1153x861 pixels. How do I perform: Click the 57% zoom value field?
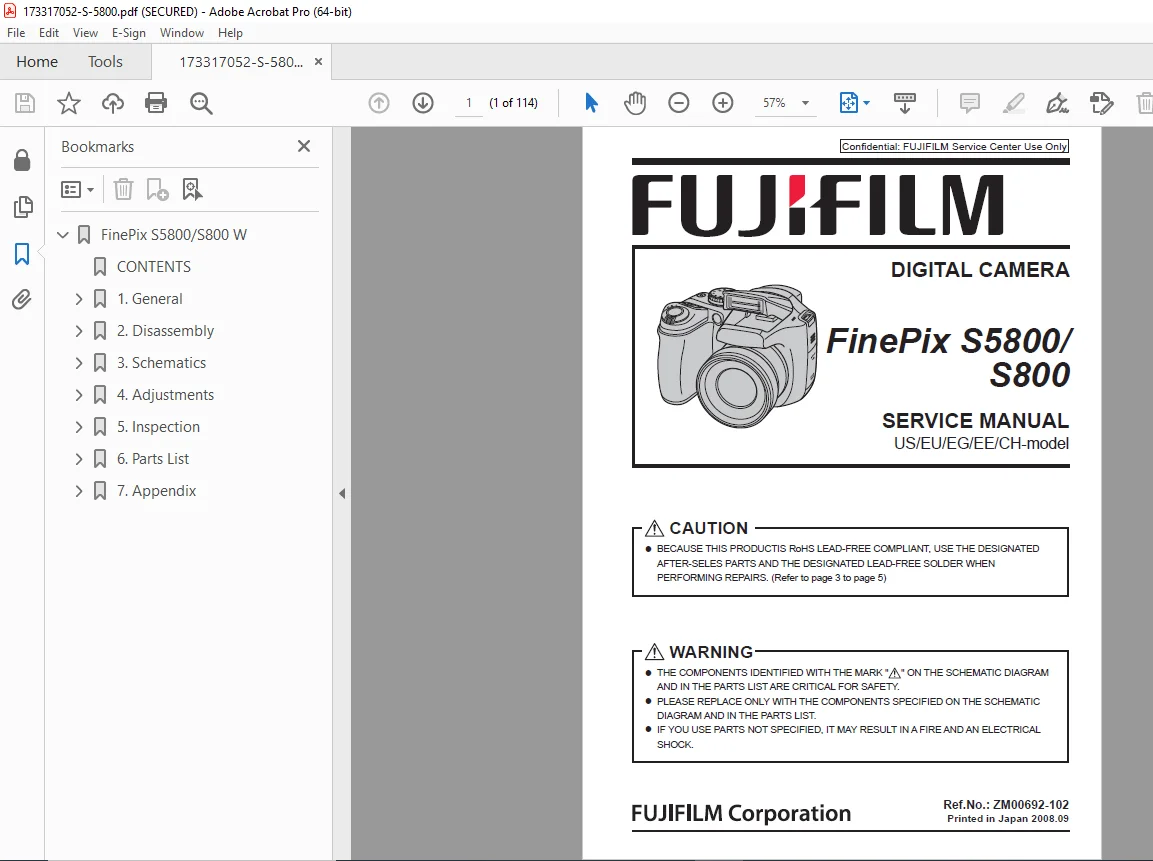[774, 103]
